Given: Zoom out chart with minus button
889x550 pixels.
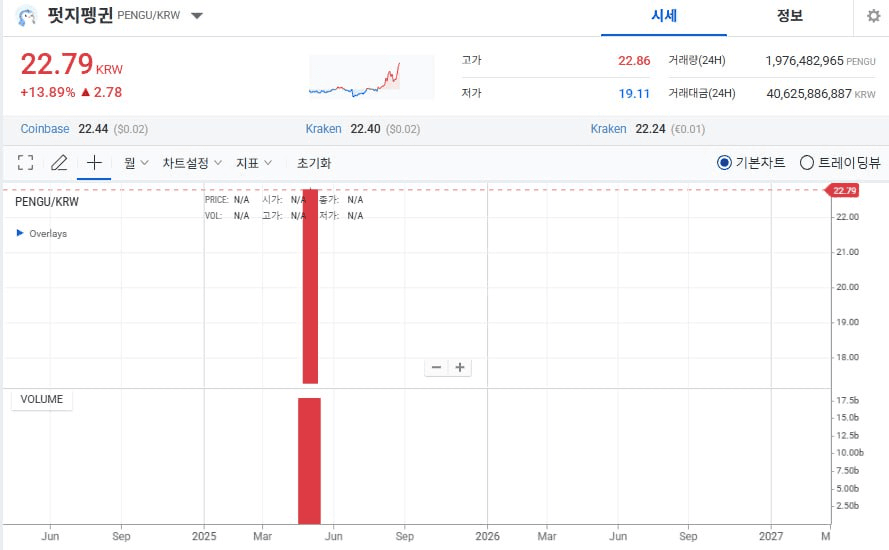Looking at the screenshot, I should (436, 367).
